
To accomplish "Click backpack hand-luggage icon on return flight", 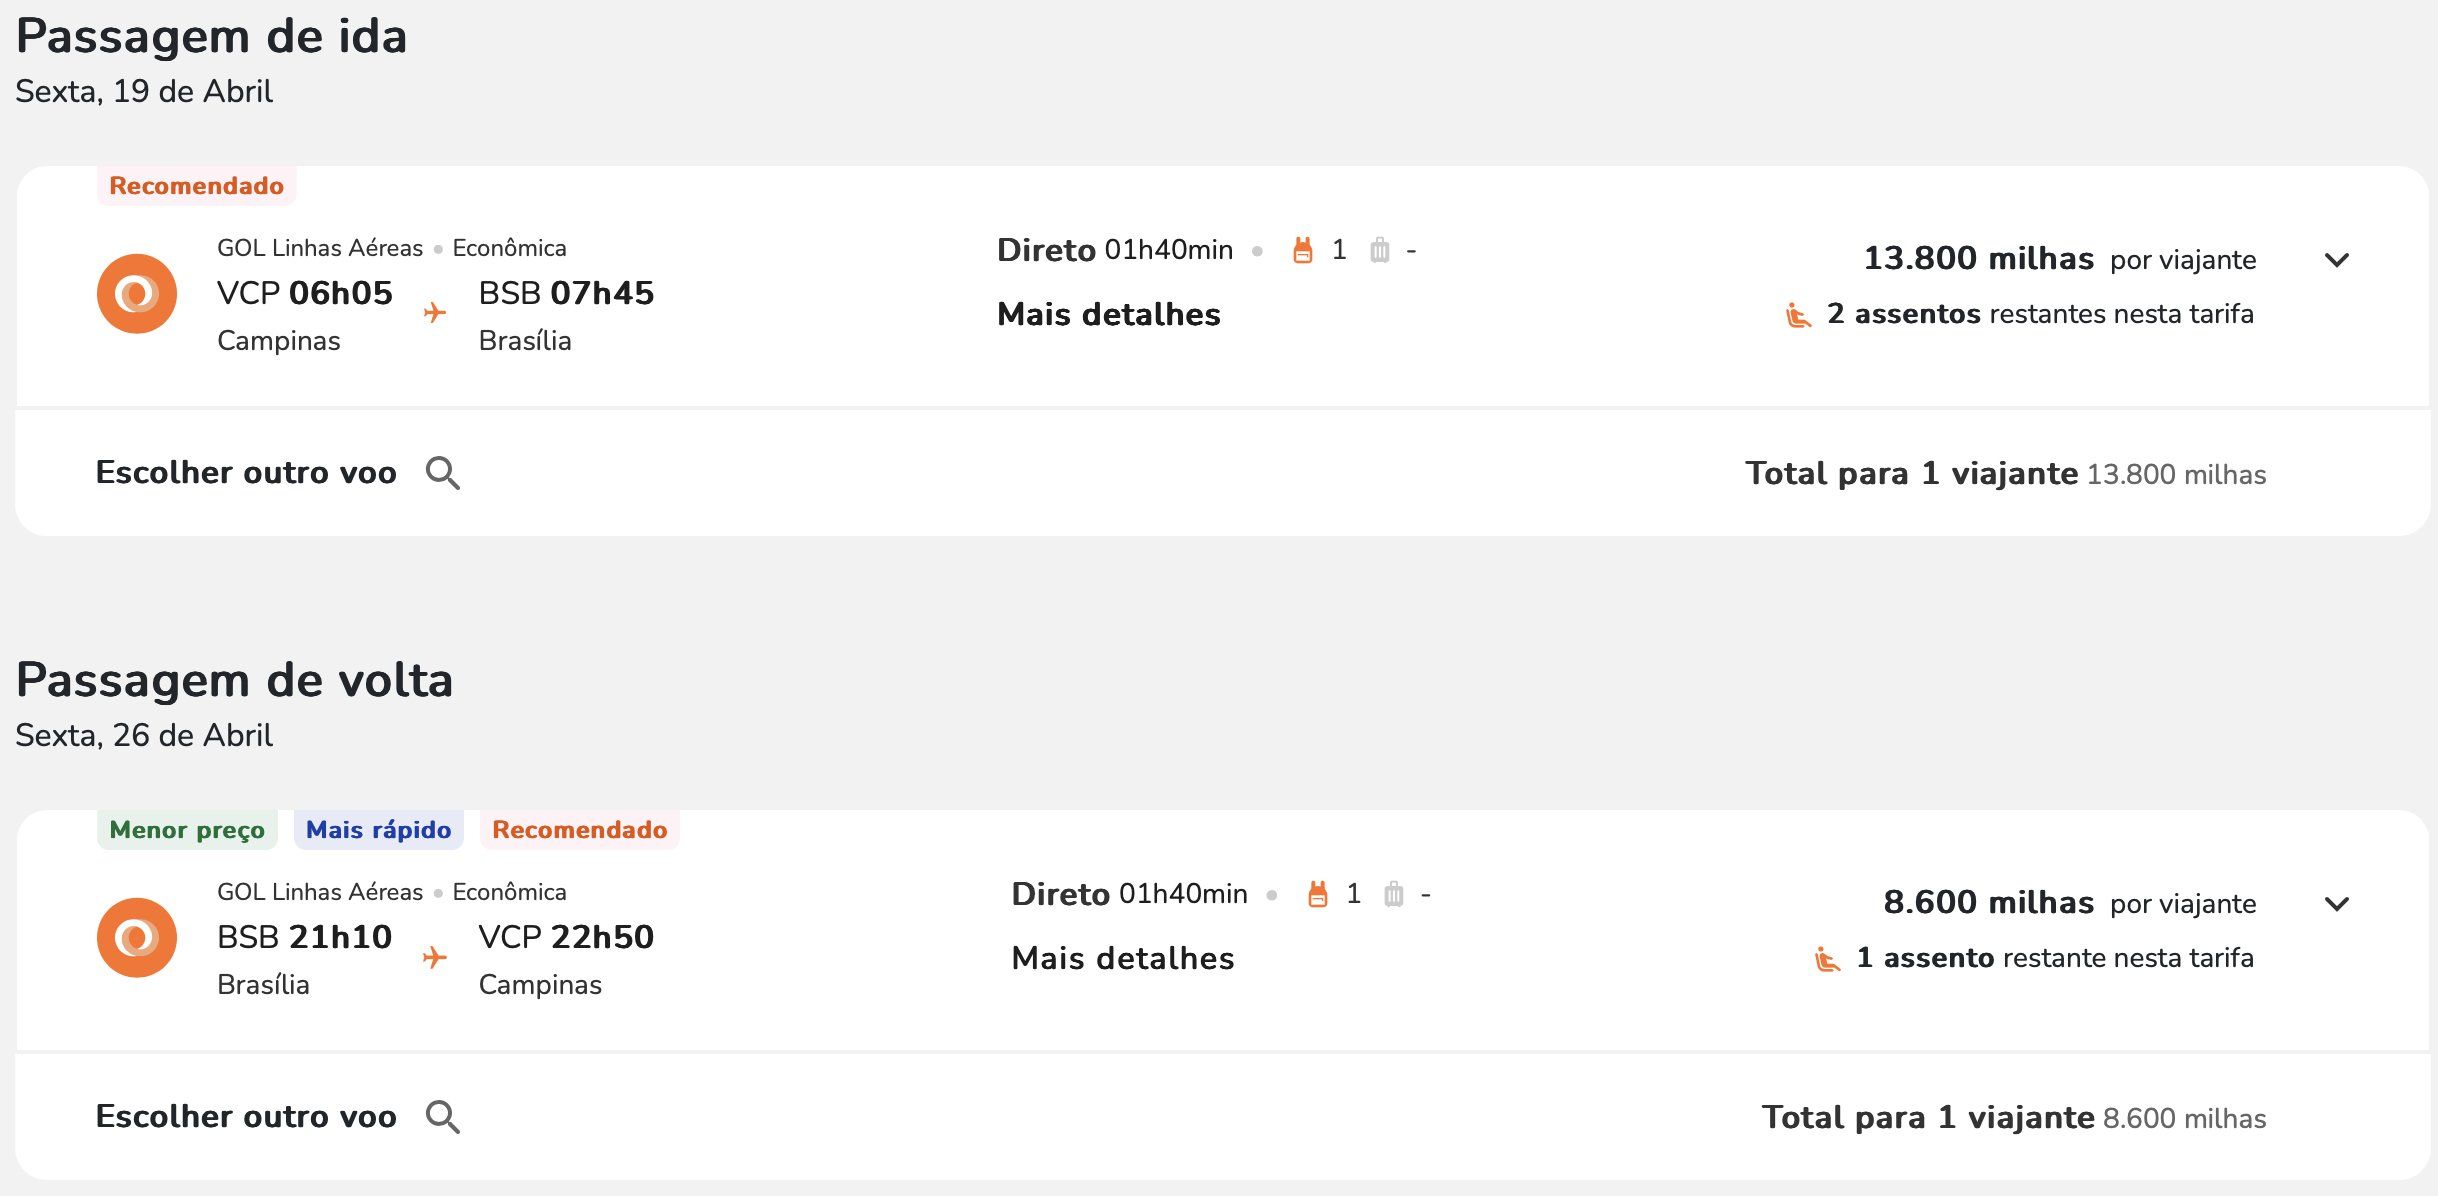I will [x=1318, y=894].
